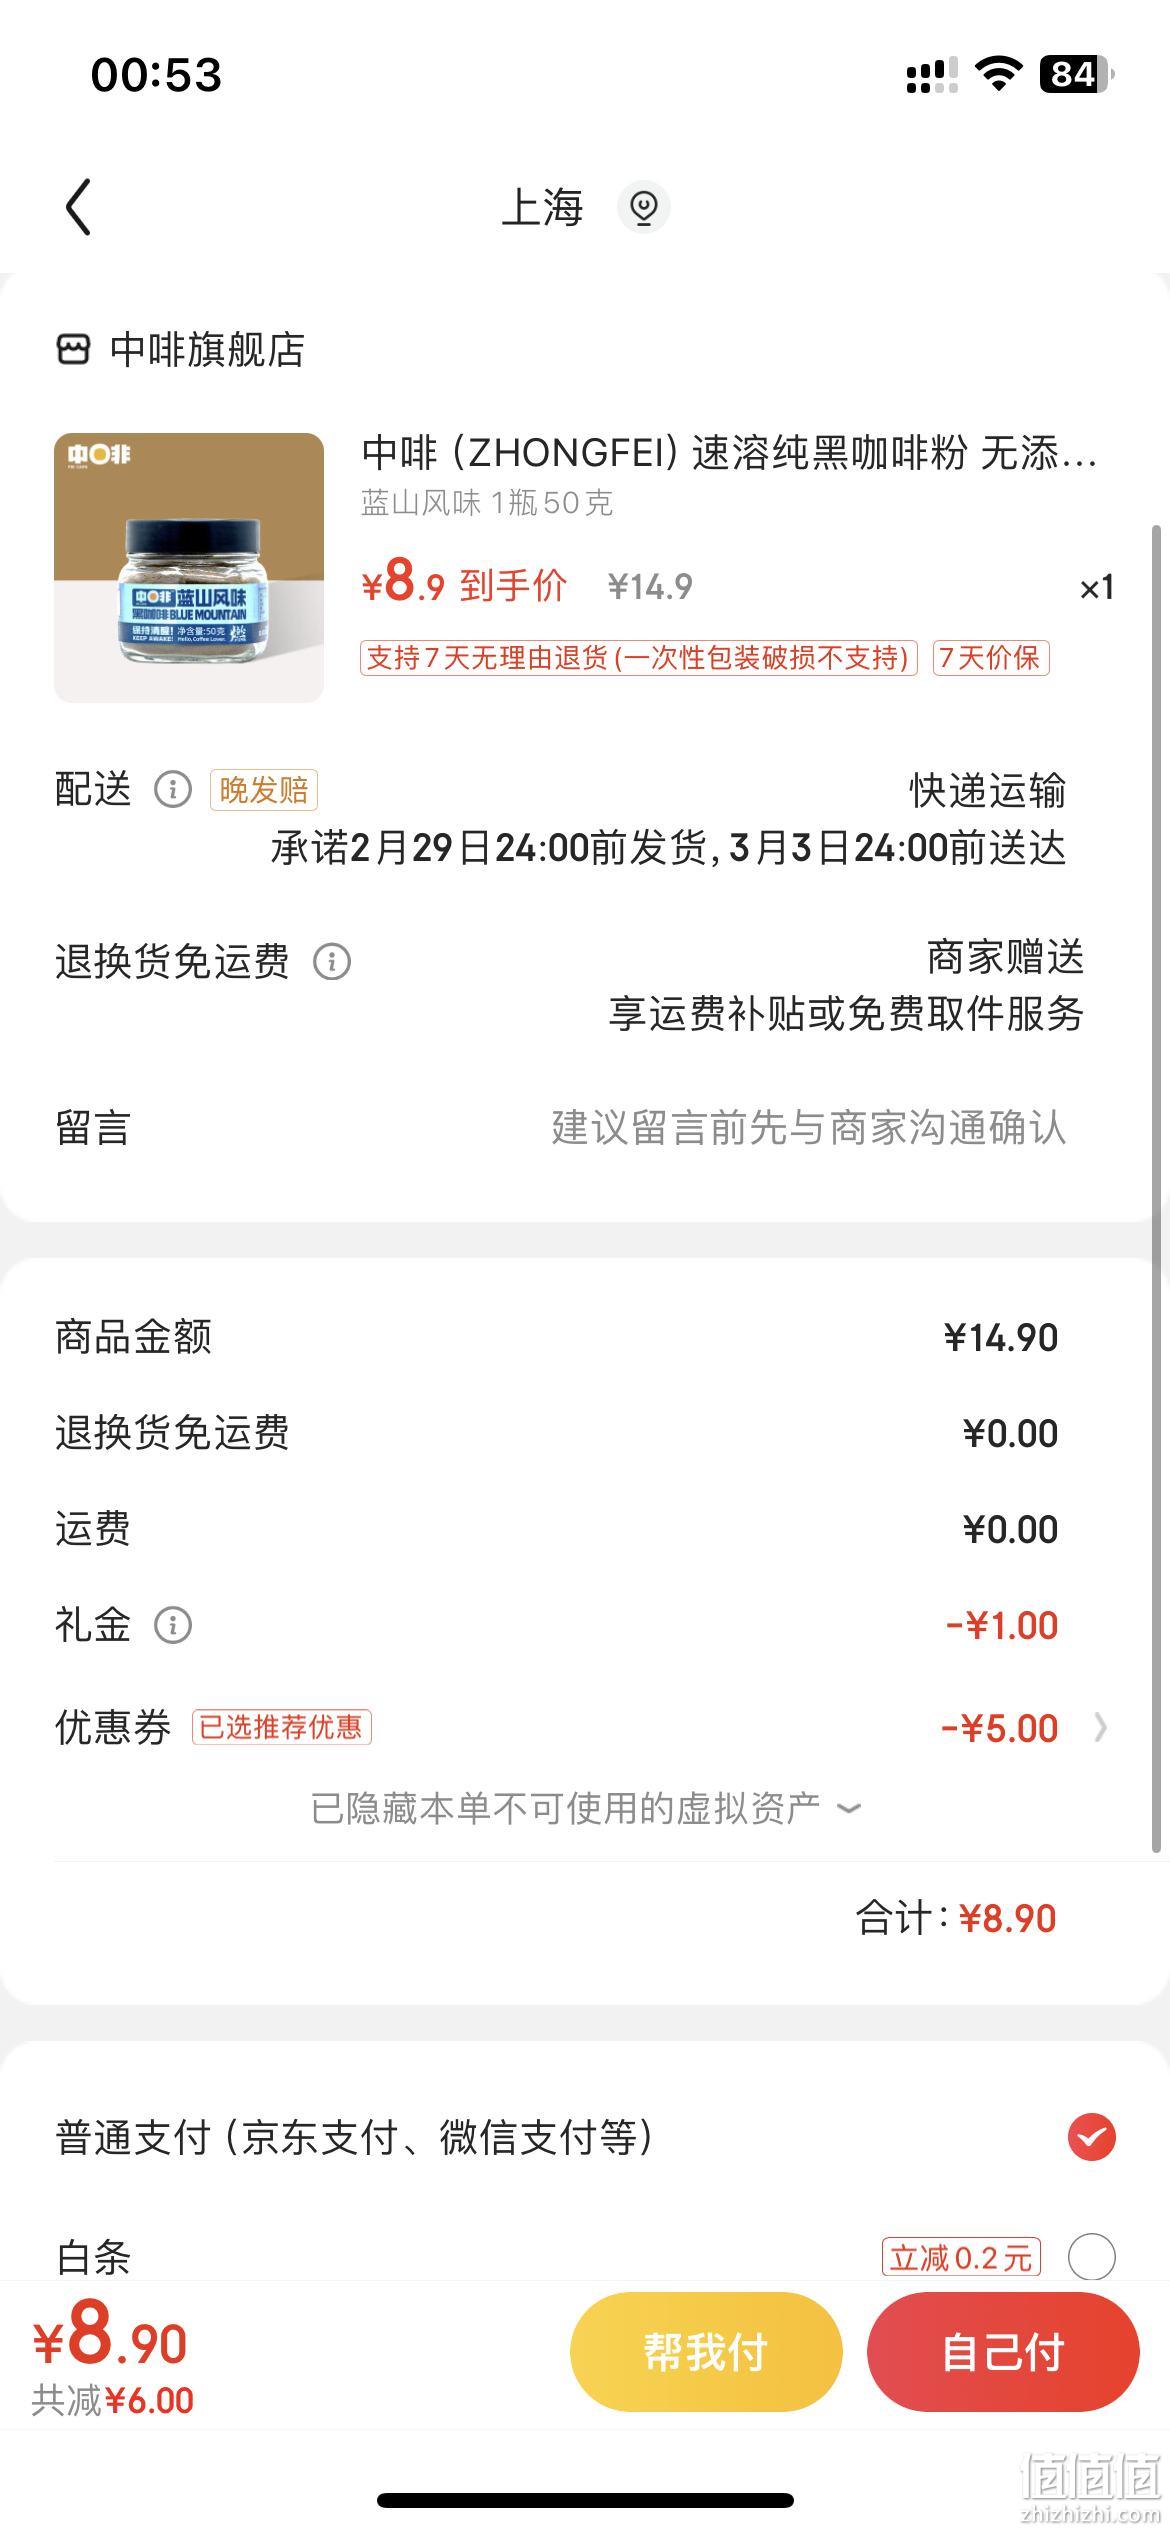Tap the 帮我付 button
Image resolution: width=1170 pixels, height=2532 pixels.
(x=706, y=2352)
